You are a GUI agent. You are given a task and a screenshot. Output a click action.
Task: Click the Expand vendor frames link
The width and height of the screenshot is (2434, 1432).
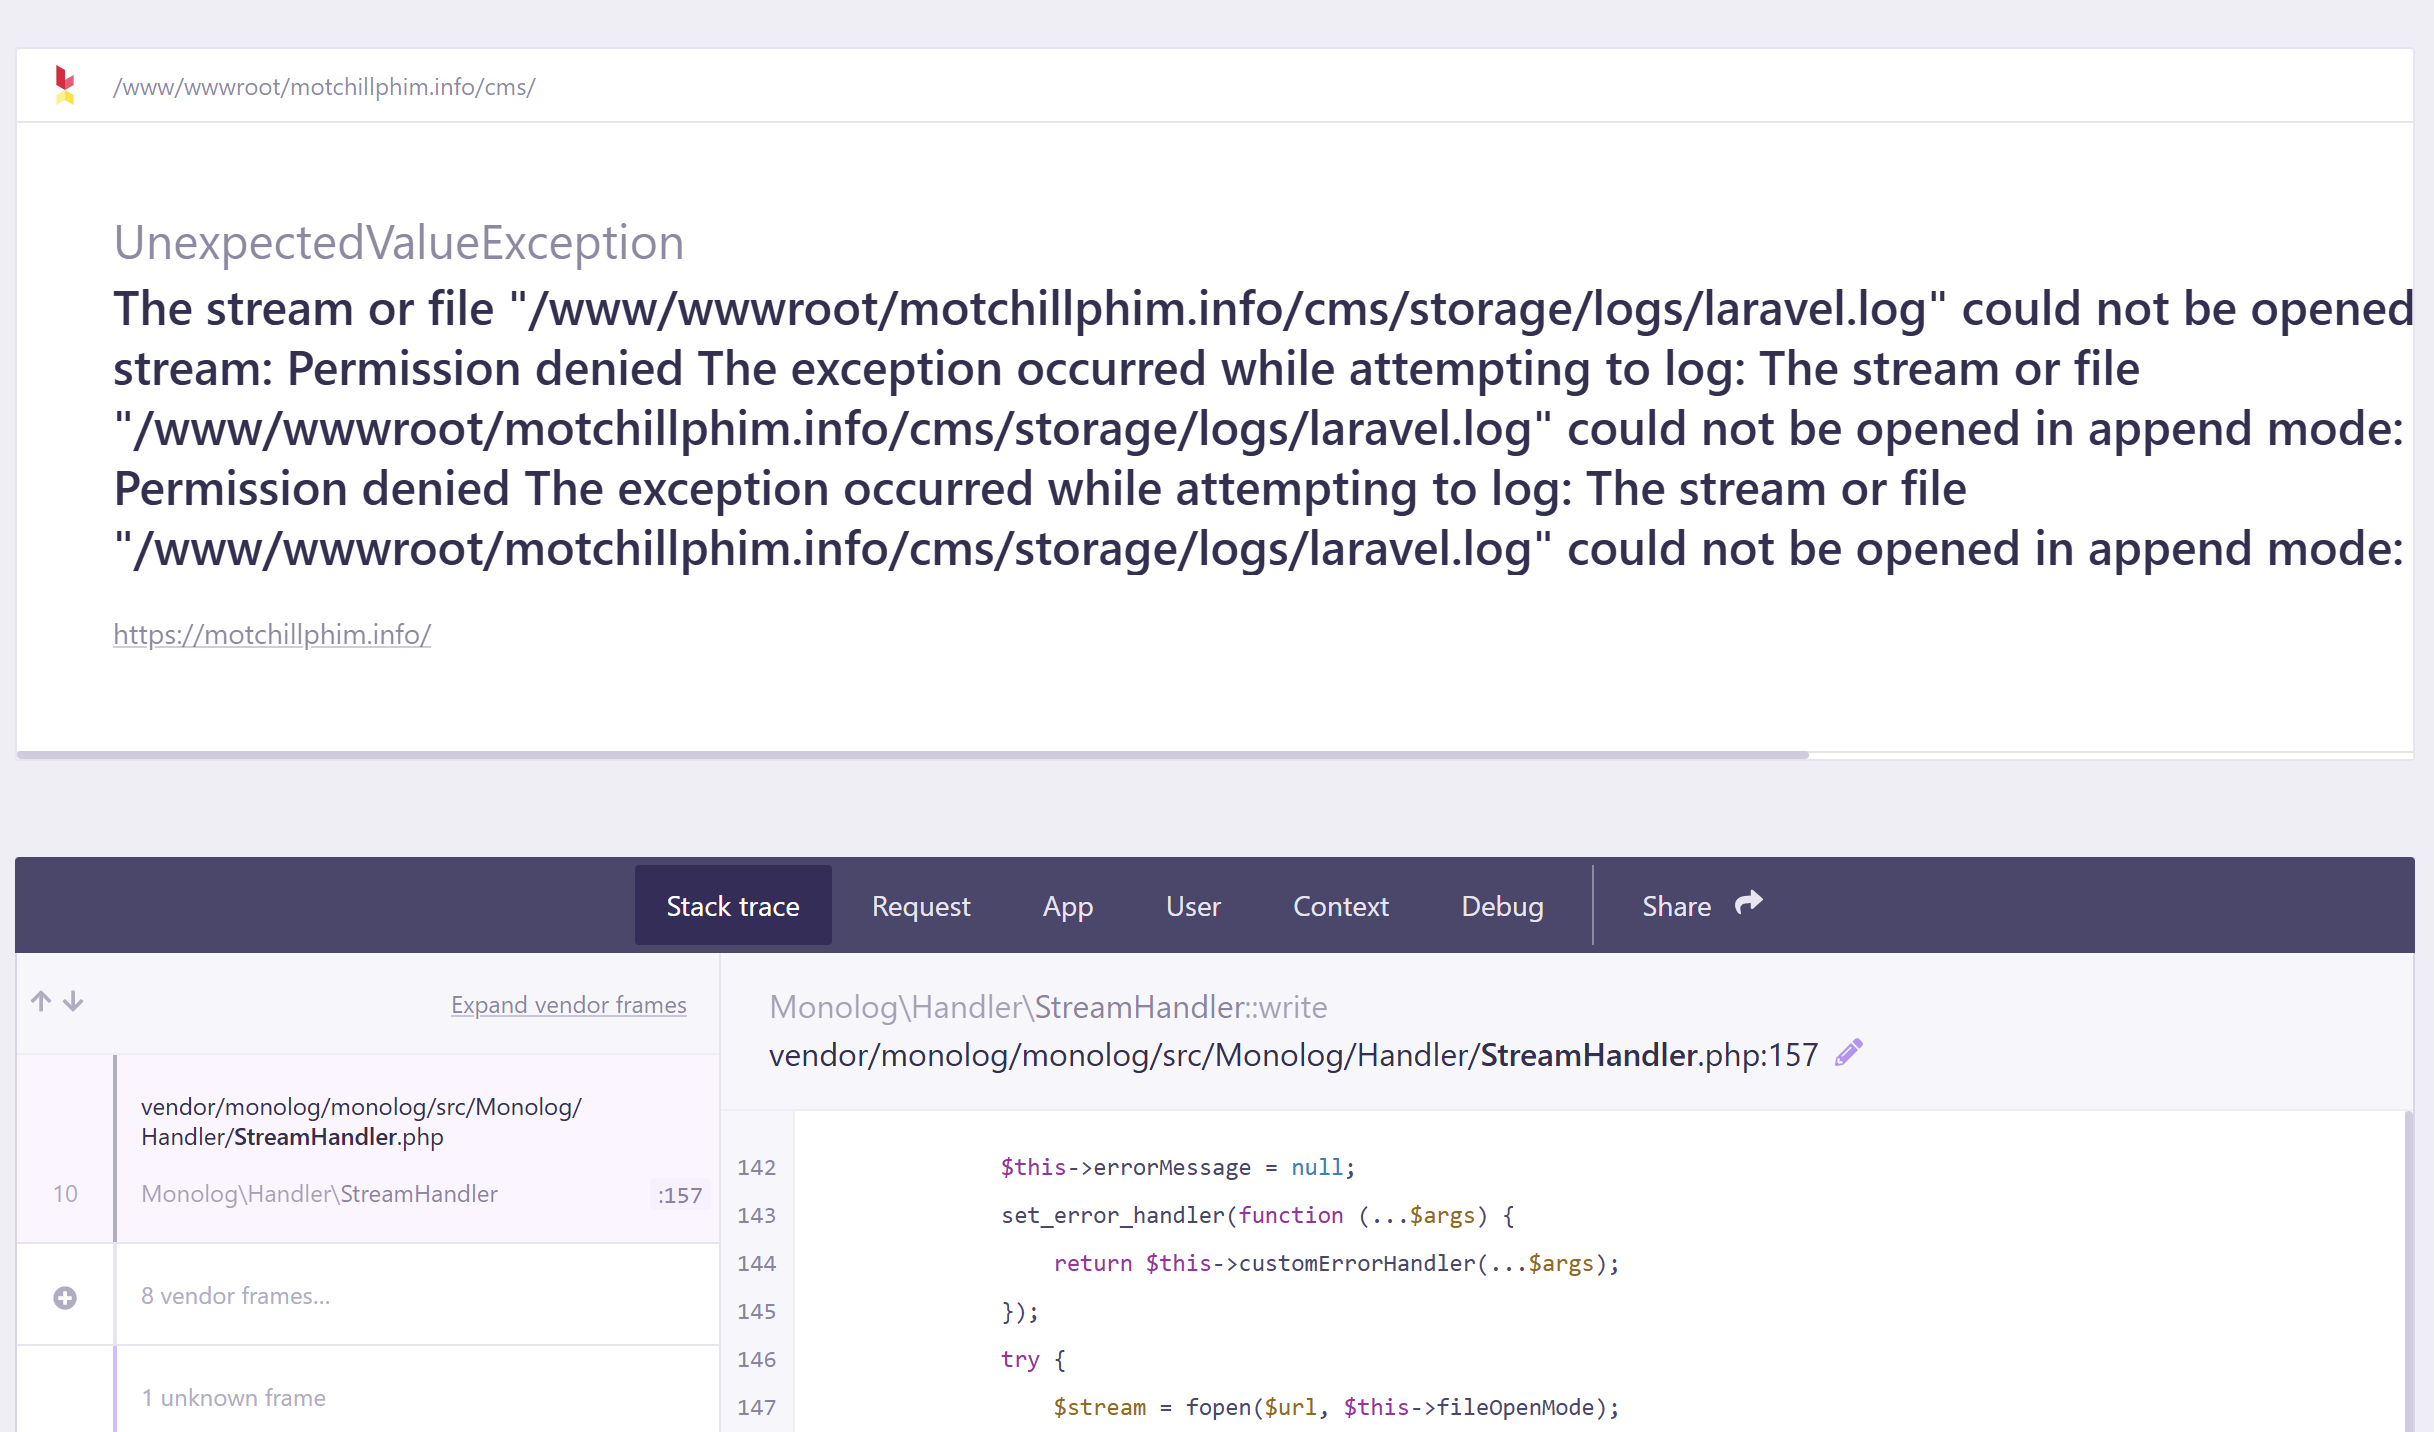point(568,1005)
